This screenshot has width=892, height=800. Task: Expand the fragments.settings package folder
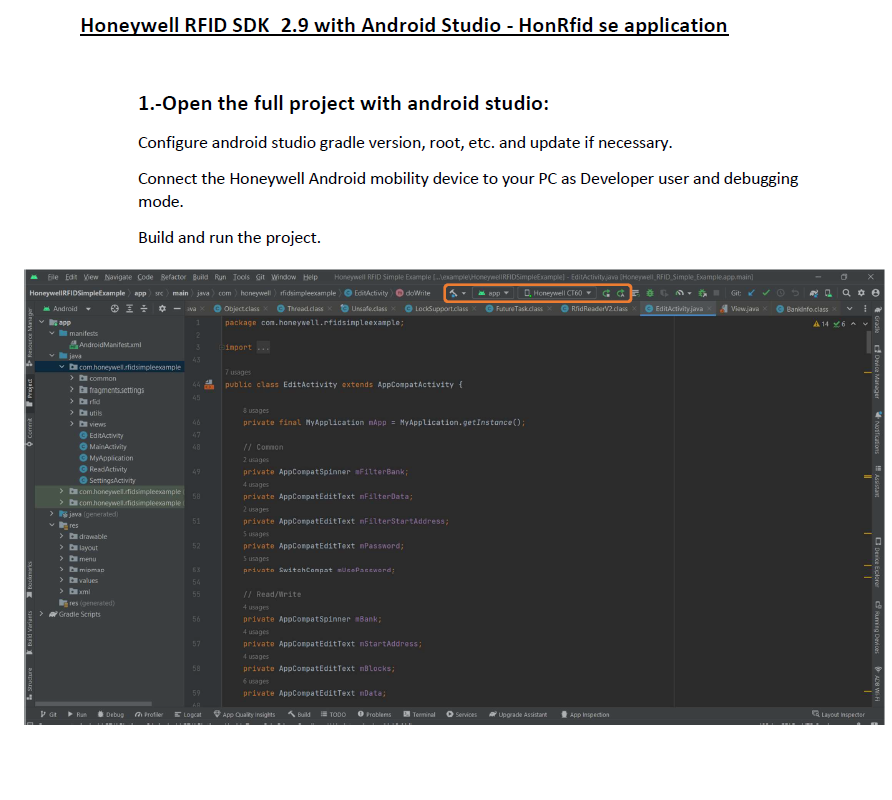[73, 390]
